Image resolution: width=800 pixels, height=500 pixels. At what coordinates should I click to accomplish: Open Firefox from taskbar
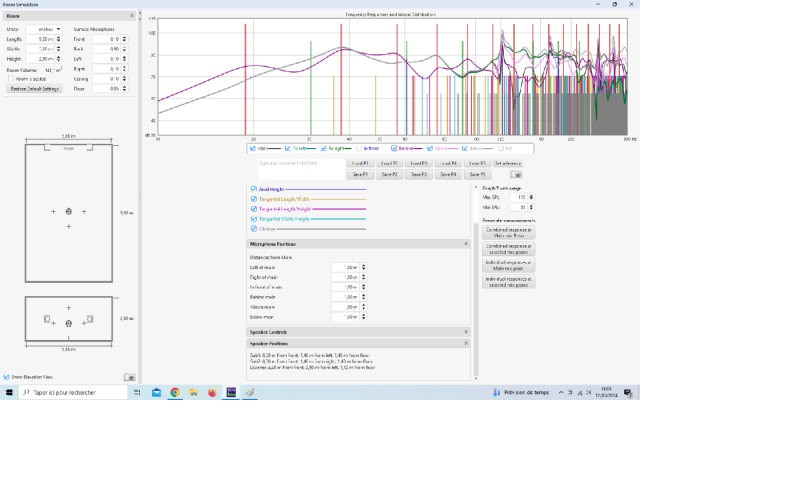pos(212,392)
